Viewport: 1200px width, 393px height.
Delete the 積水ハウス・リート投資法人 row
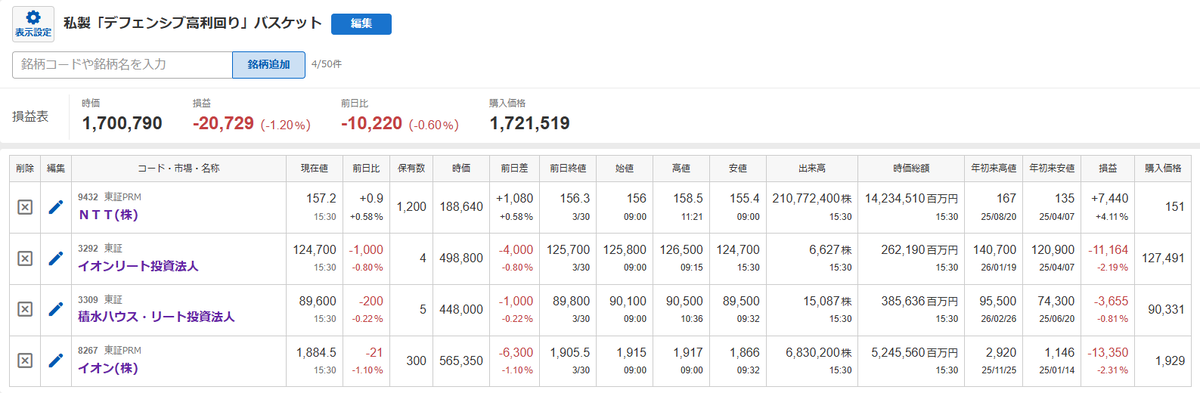[x=25, y=309]
